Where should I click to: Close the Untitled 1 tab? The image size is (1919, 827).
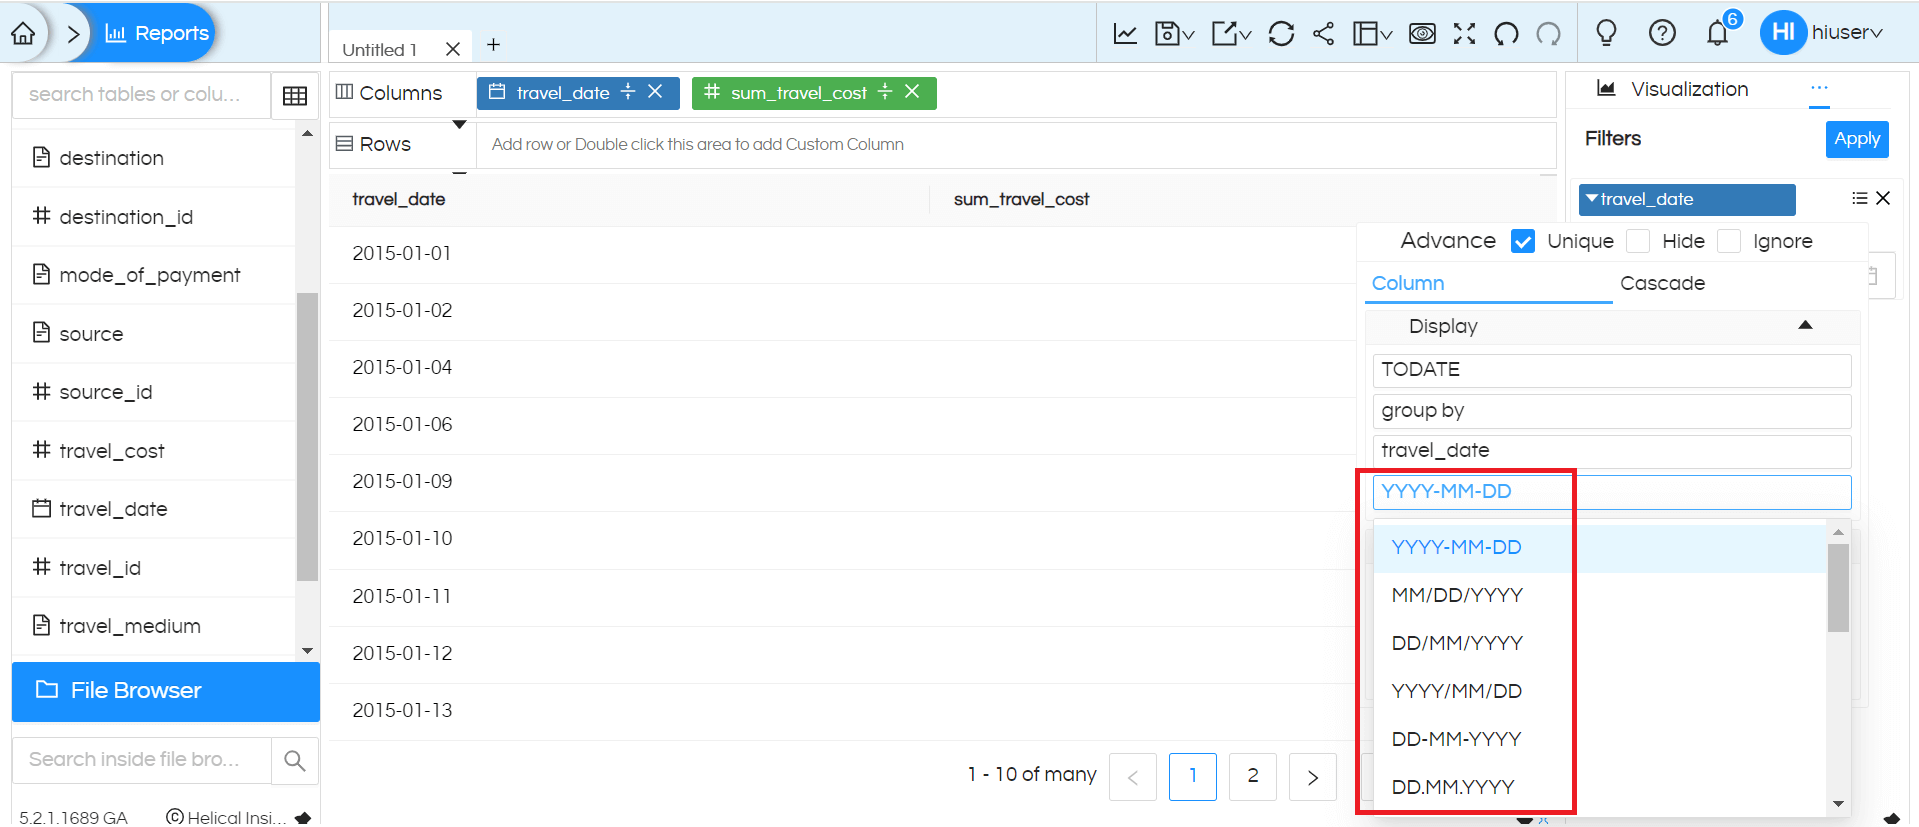(x=453, y=49)
